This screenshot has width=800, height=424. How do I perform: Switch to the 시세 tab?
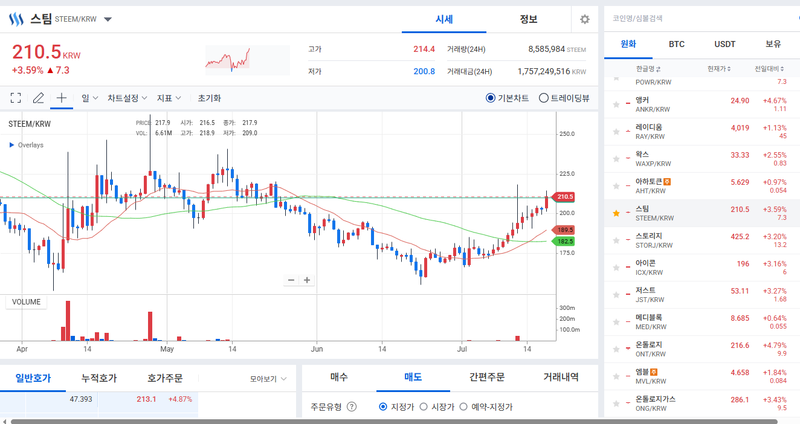[x=444, y=19]
